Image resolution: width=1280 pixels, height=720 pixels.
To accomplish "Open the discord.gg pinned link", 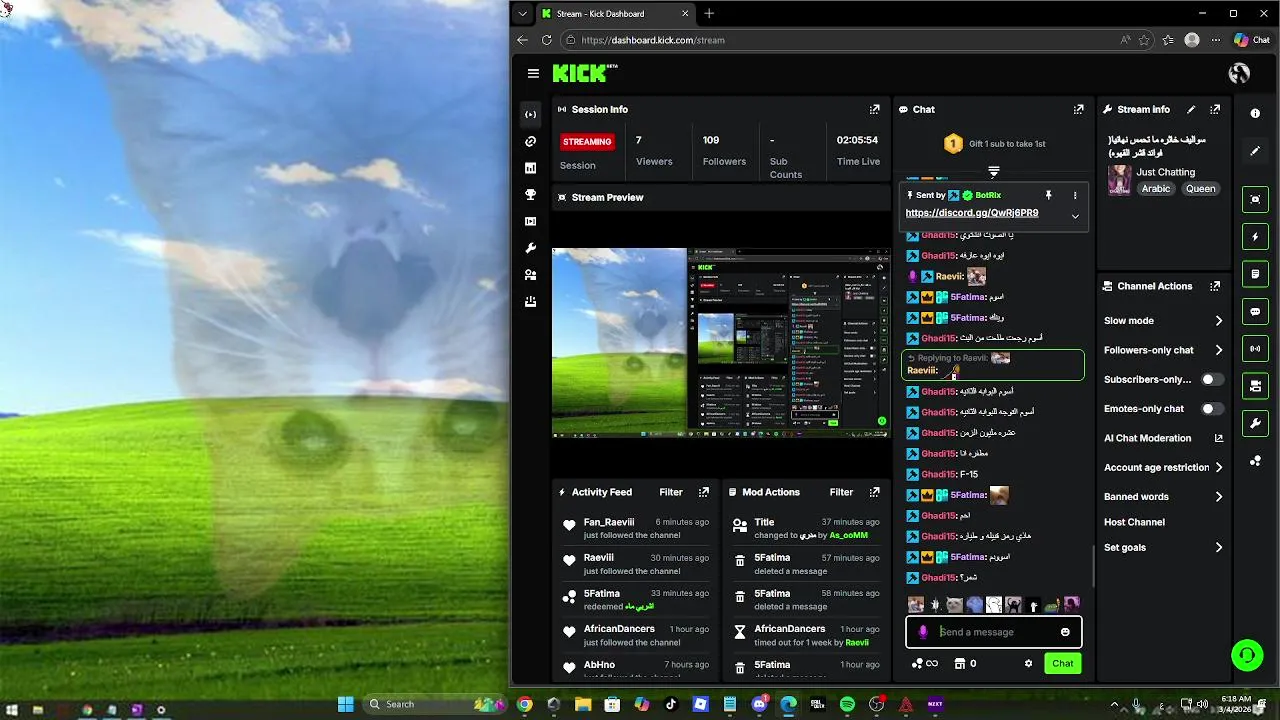I will click(971, 213).
